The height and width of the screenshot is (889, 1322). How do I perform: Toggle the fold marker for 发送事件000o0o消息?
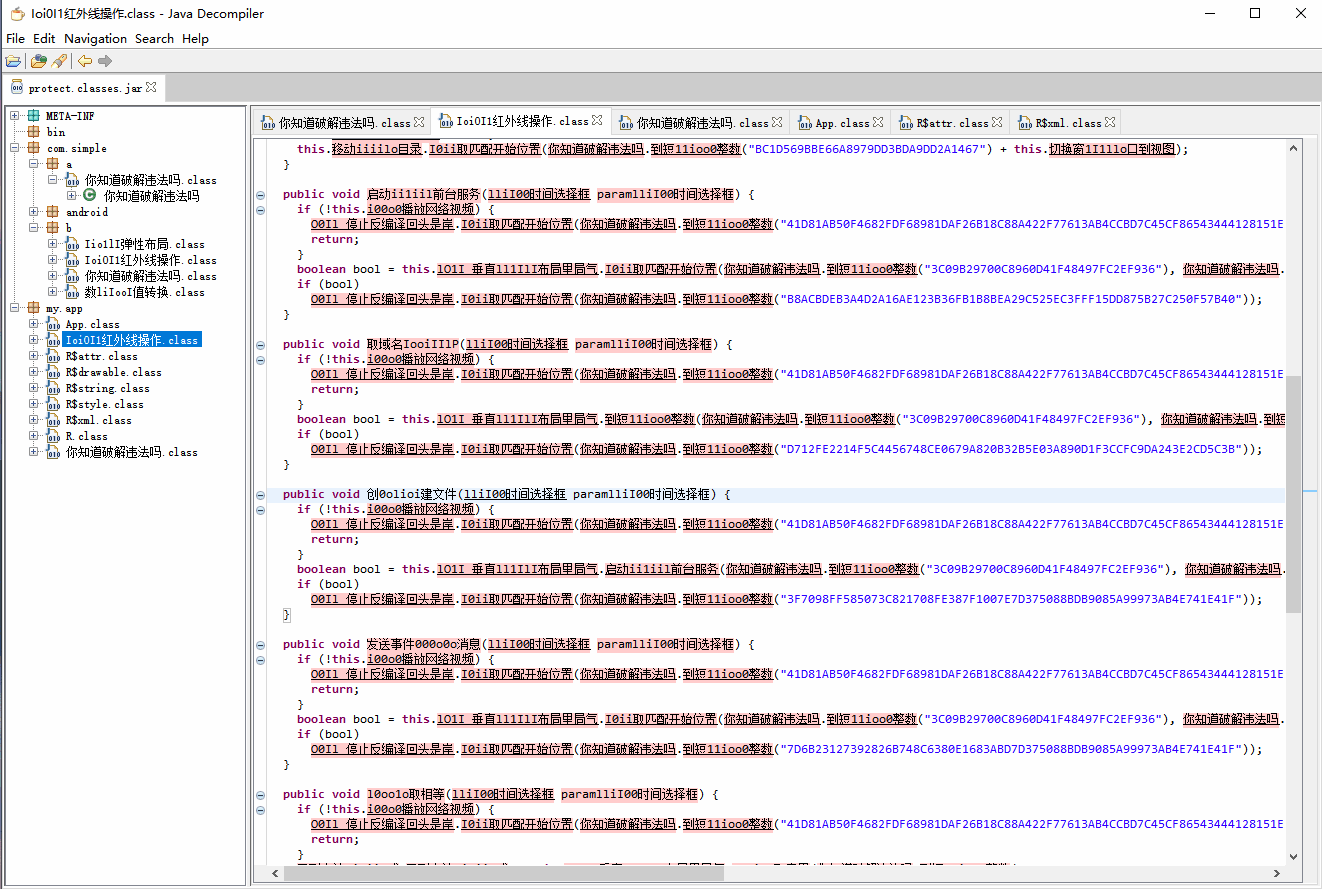click(x=260, y=644)
